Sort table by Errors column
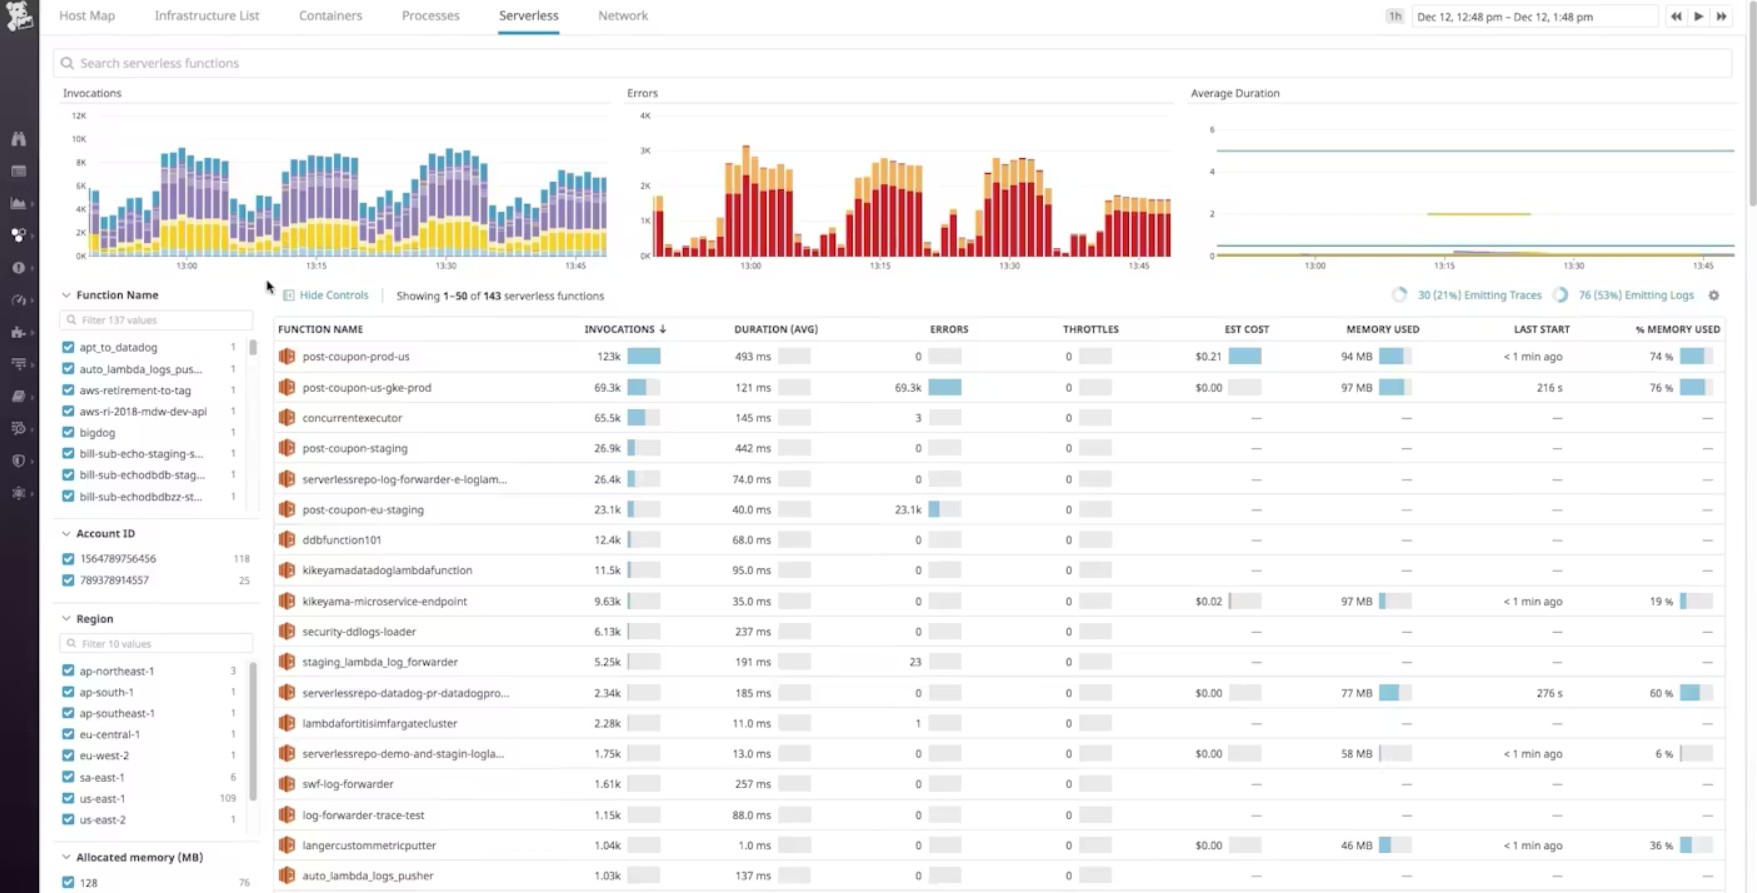The height and width of the screenshot is (893, 1757). 949,329
